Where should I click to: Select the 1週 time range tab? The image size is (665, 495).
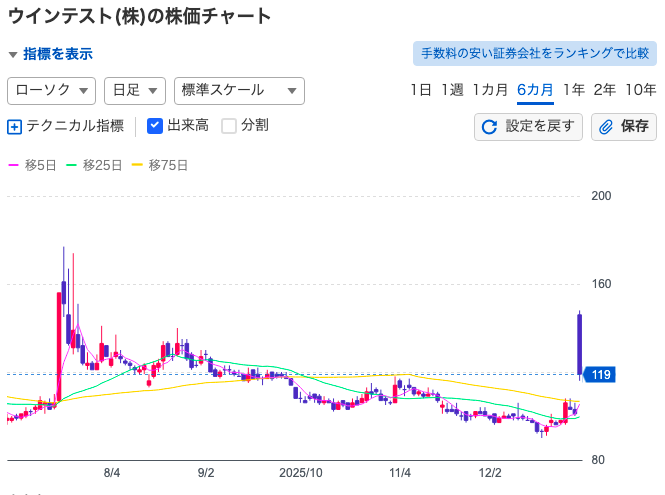coord(452,90)
